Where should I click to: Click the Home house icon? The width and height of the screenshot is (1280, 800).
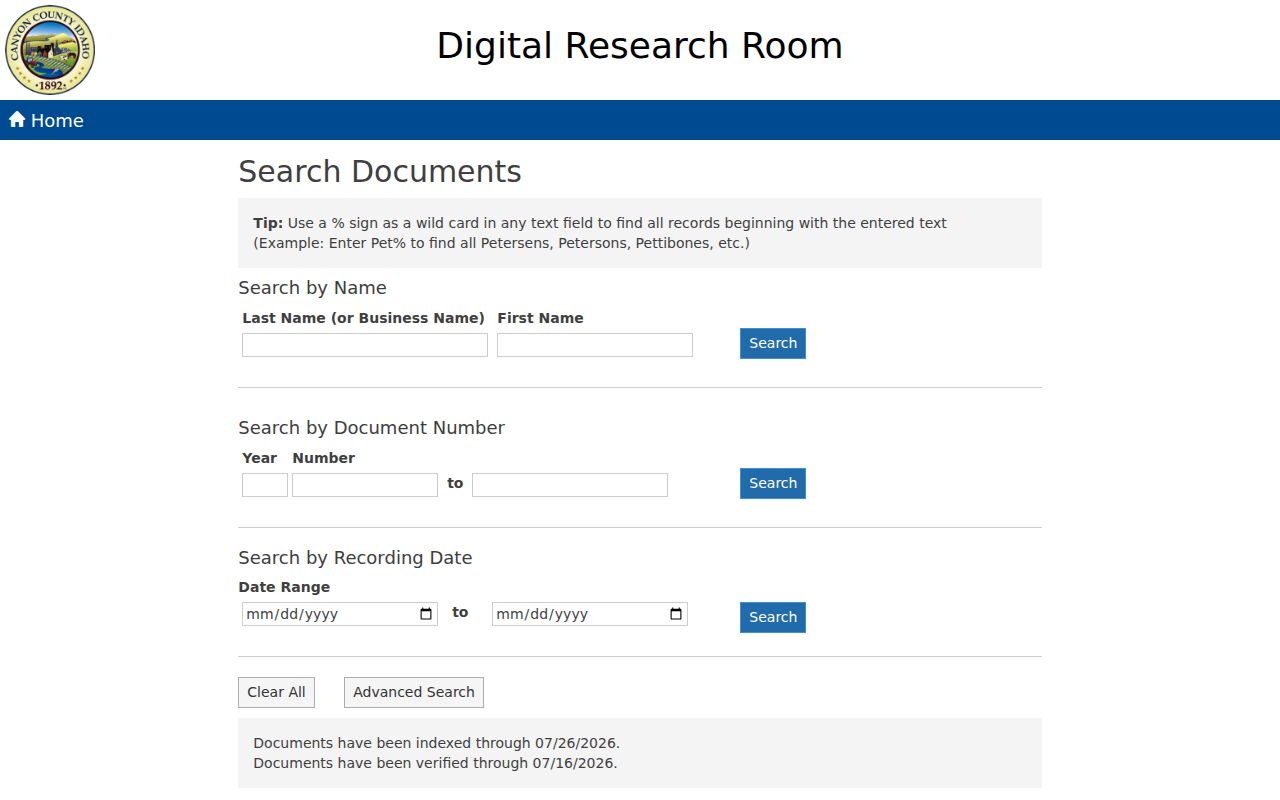point(17,120)
